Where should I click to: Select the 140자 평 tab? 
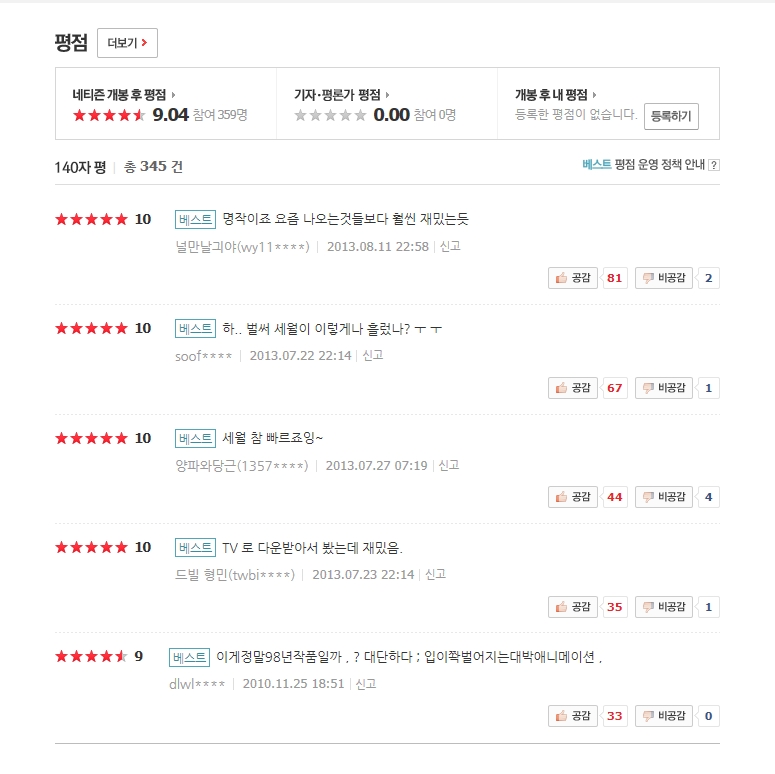(x=80, y=167)
